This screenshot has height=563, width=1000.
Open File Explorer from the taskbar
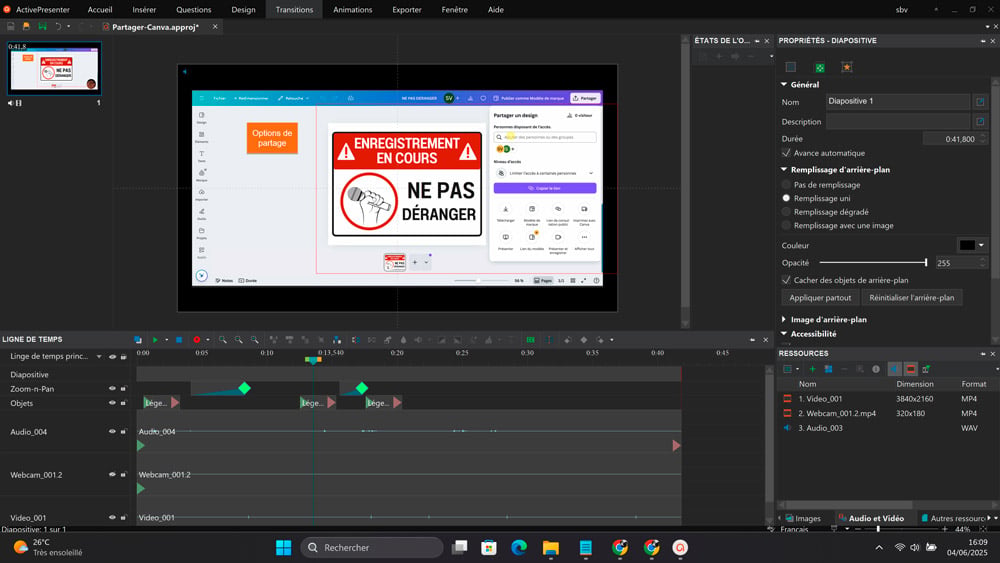(550, 547)
